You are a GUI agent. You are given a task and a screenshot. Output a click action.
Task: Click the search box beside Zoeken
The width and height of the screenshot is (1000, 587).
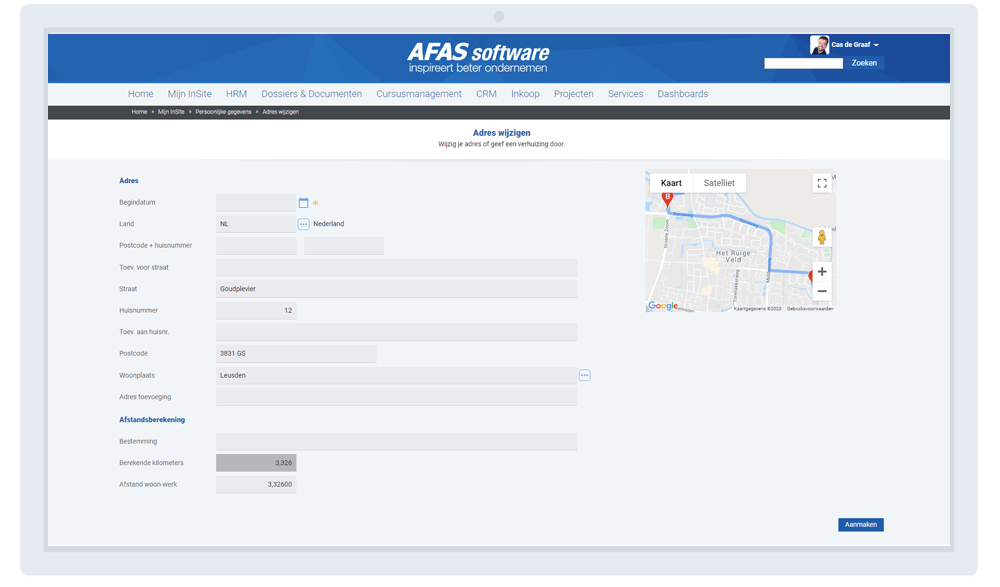(x=804, y=63)
